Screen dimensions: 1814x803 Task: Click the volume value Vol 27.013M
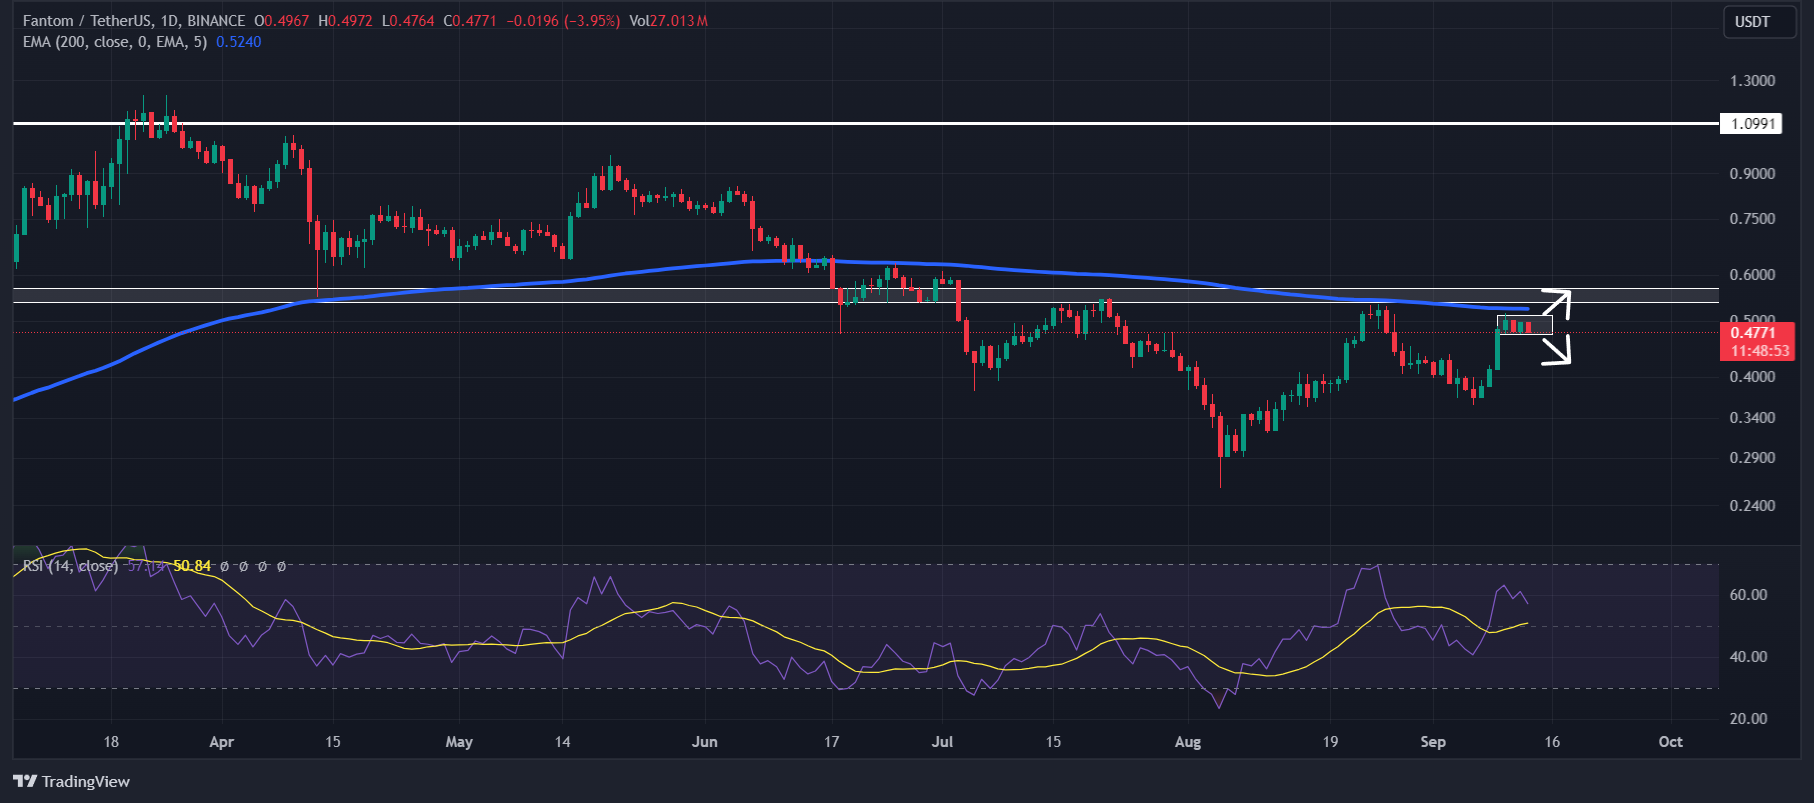[668, 20]
